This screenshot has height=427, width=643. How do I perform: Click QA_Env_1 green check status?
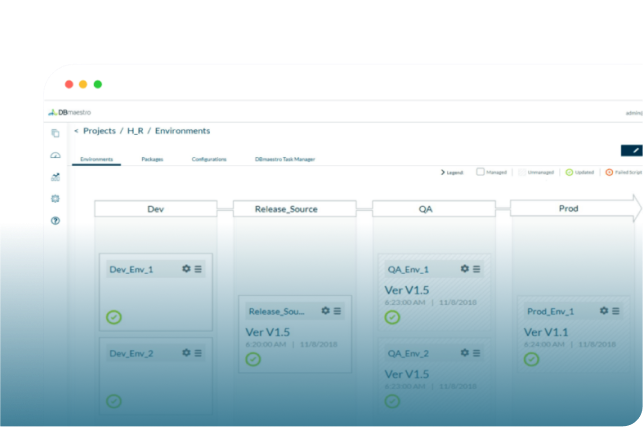pos(392,317)
